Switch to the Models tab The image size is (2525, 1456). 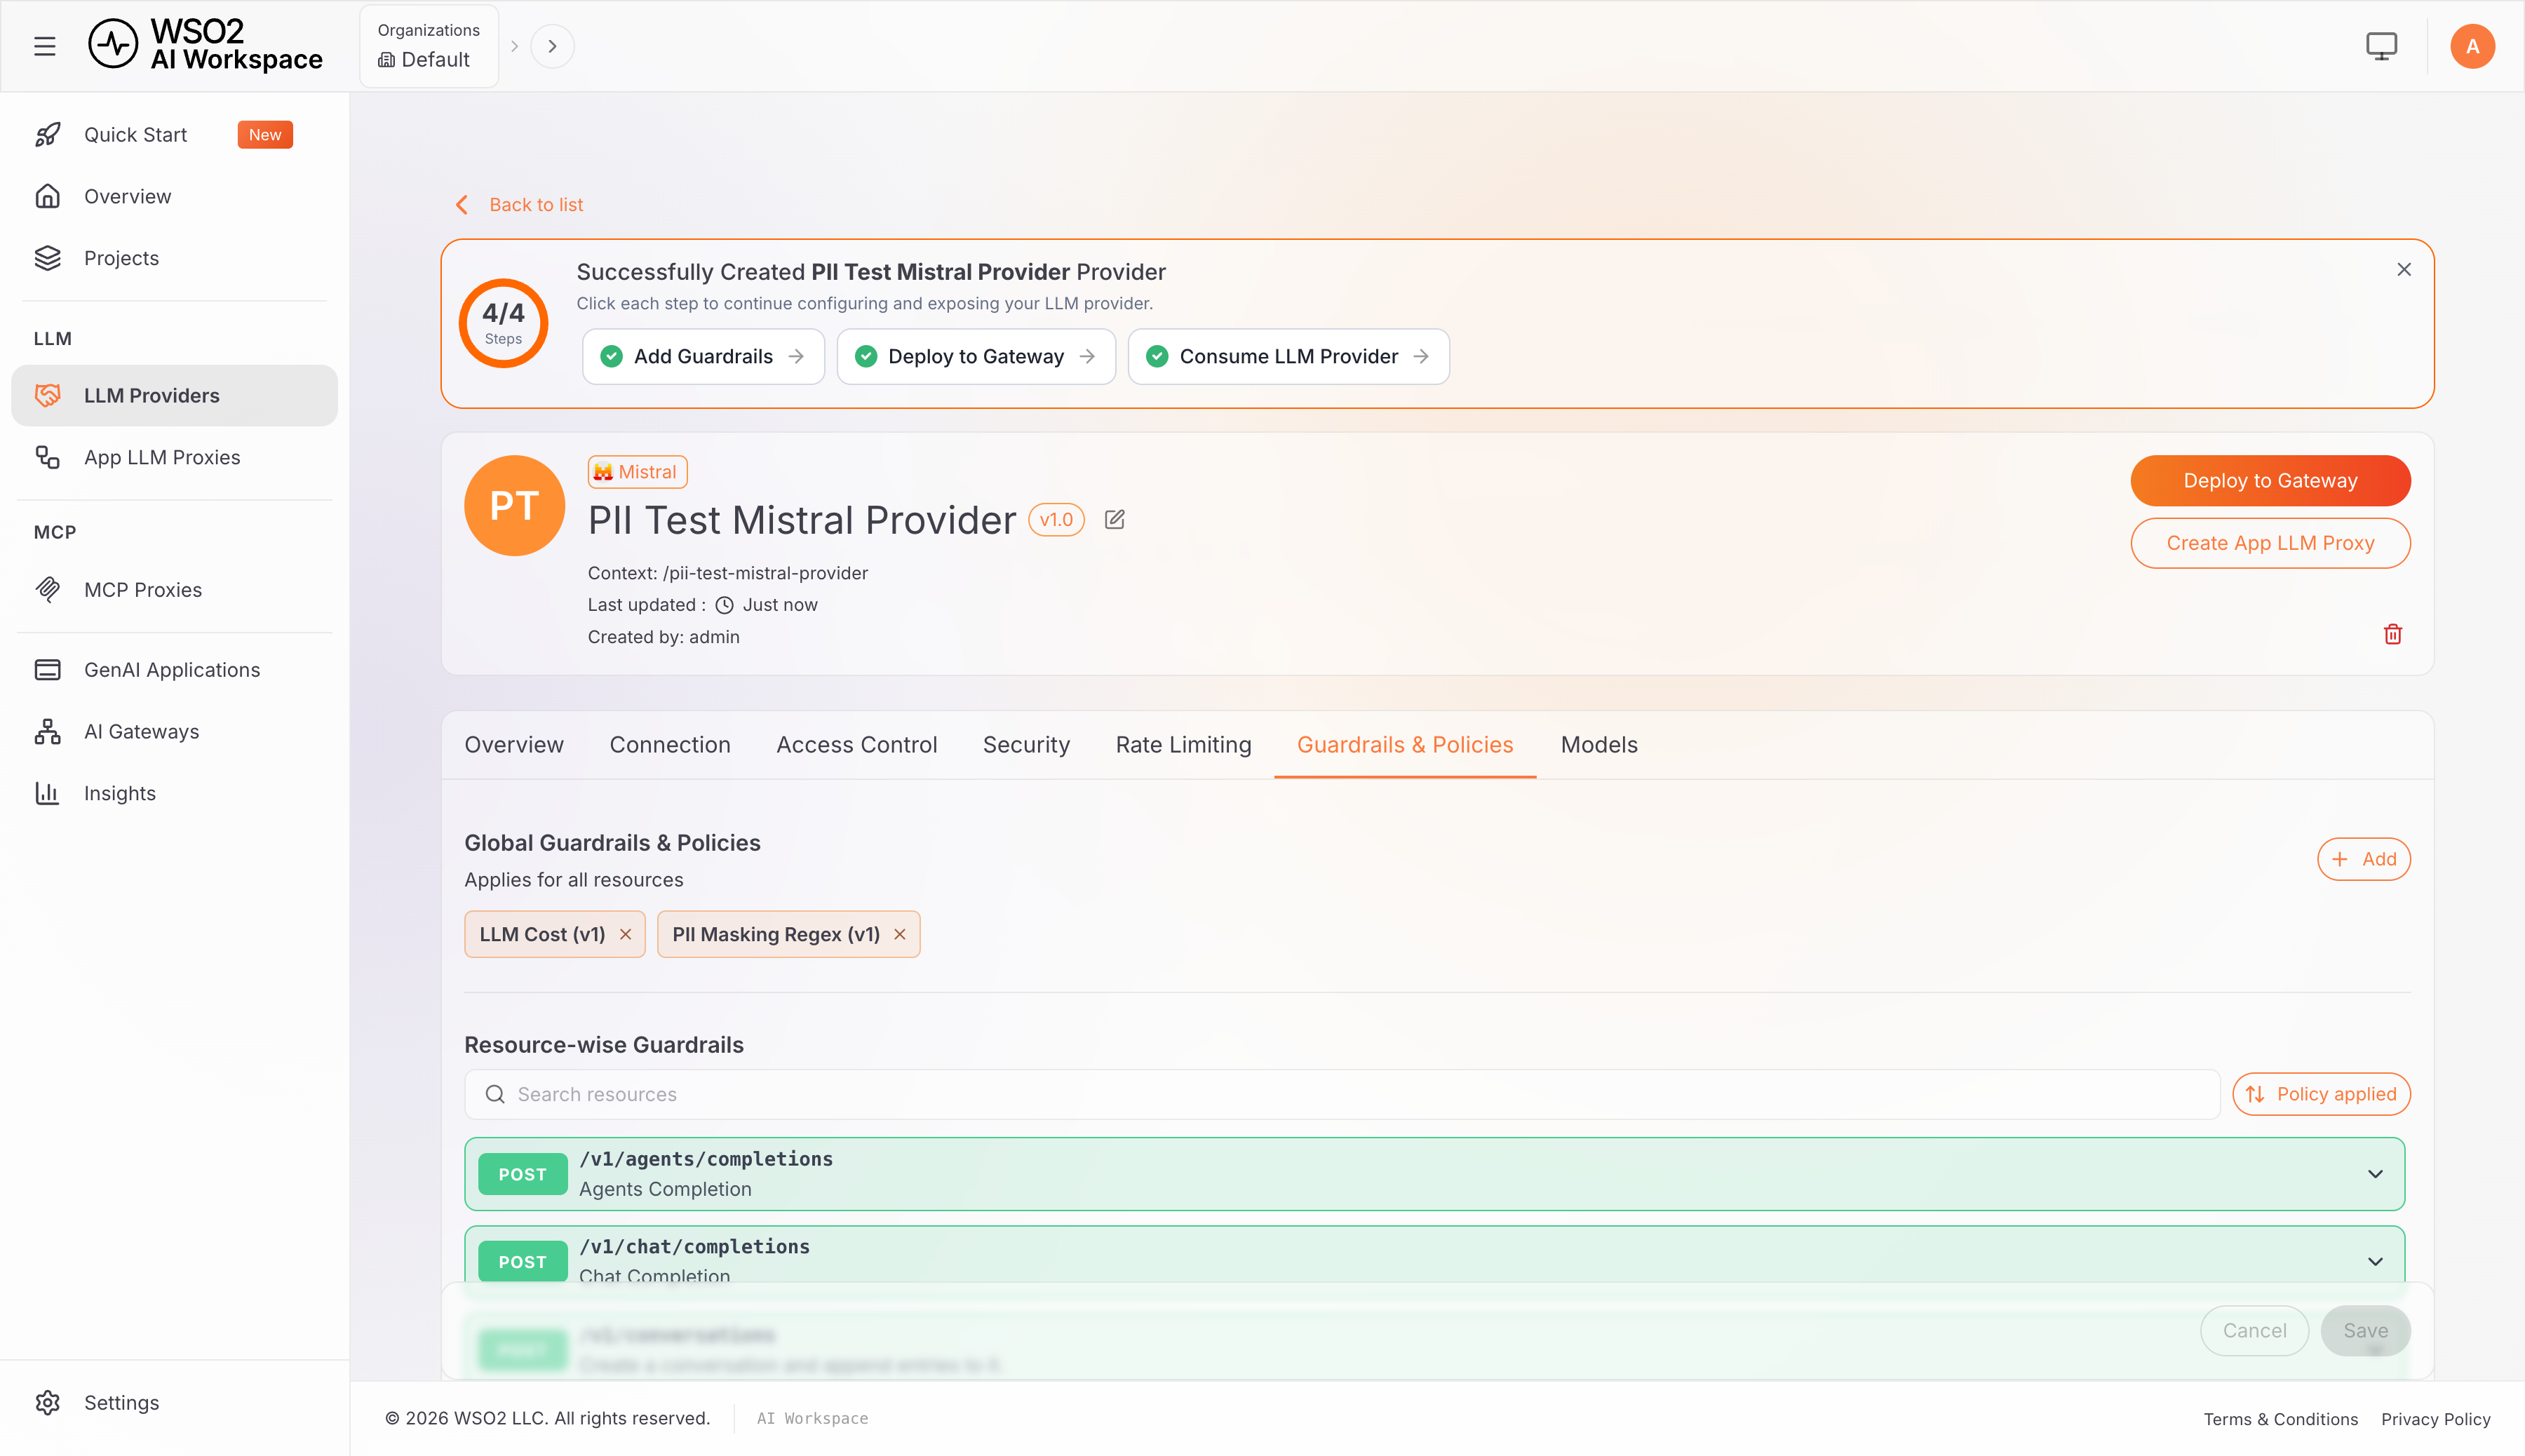pos(1599,745)
